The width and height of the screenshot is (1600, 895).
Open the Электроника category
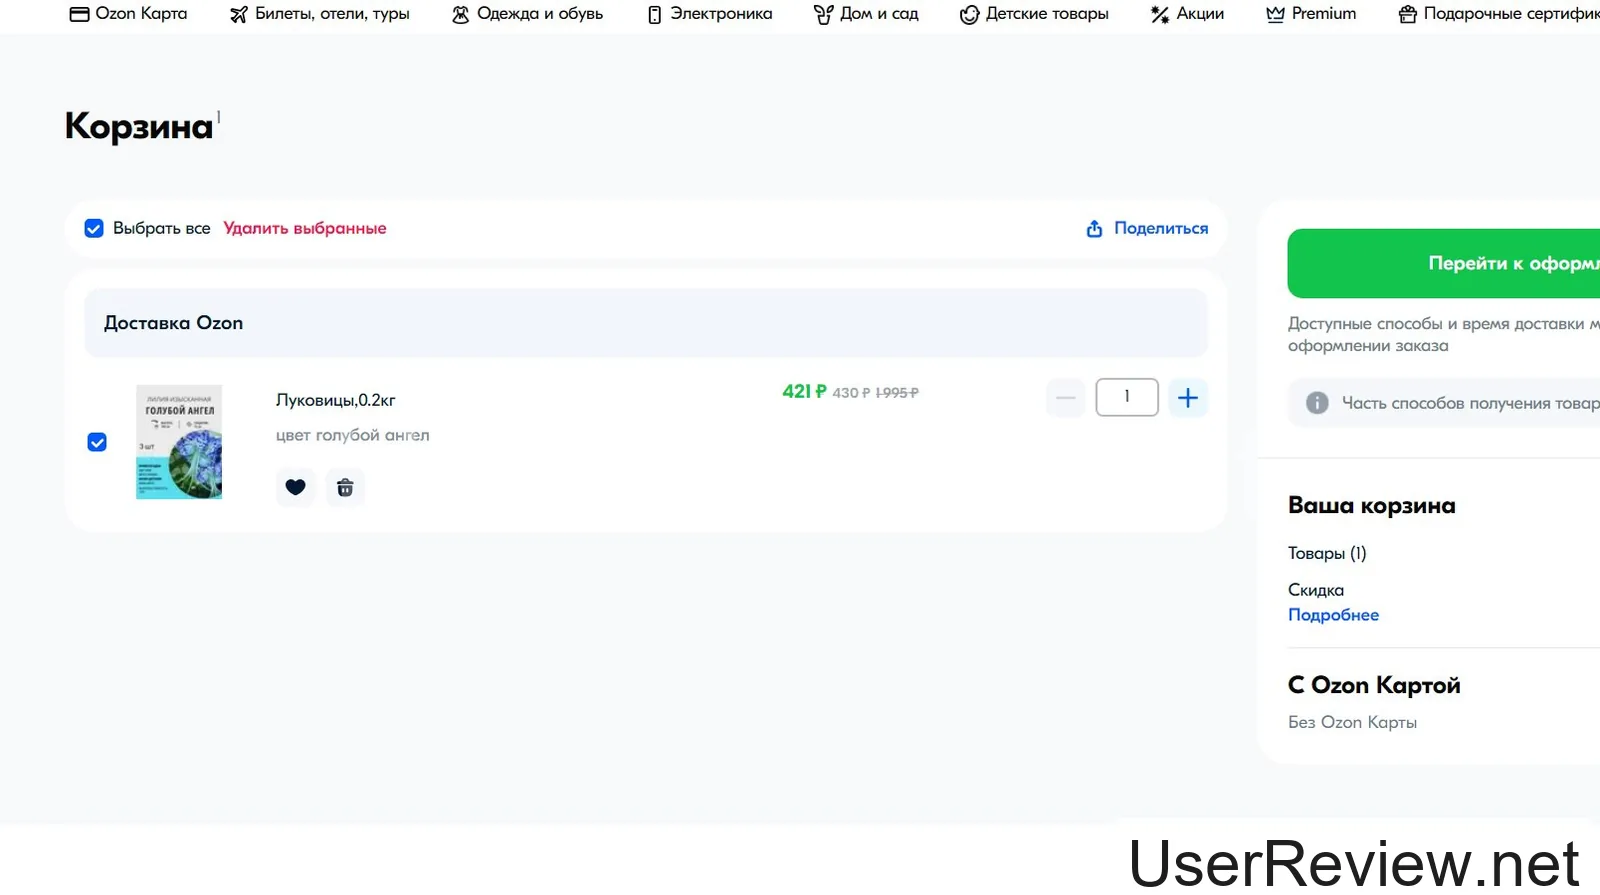coord(710,14)
